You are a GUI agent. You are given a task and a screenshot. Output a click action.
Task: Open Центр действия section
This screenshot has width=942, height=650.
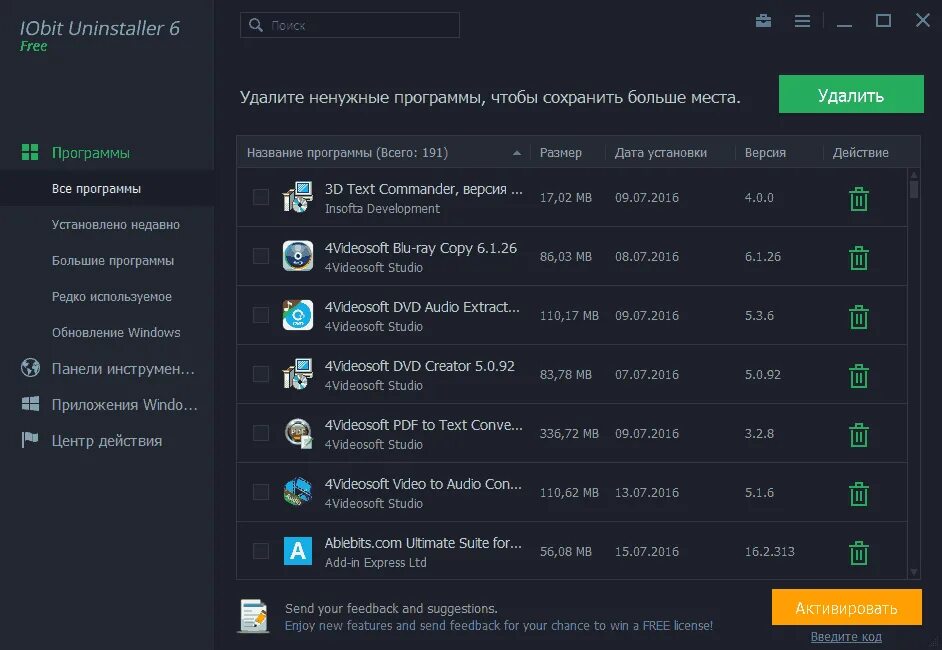[x=107, y=440]
